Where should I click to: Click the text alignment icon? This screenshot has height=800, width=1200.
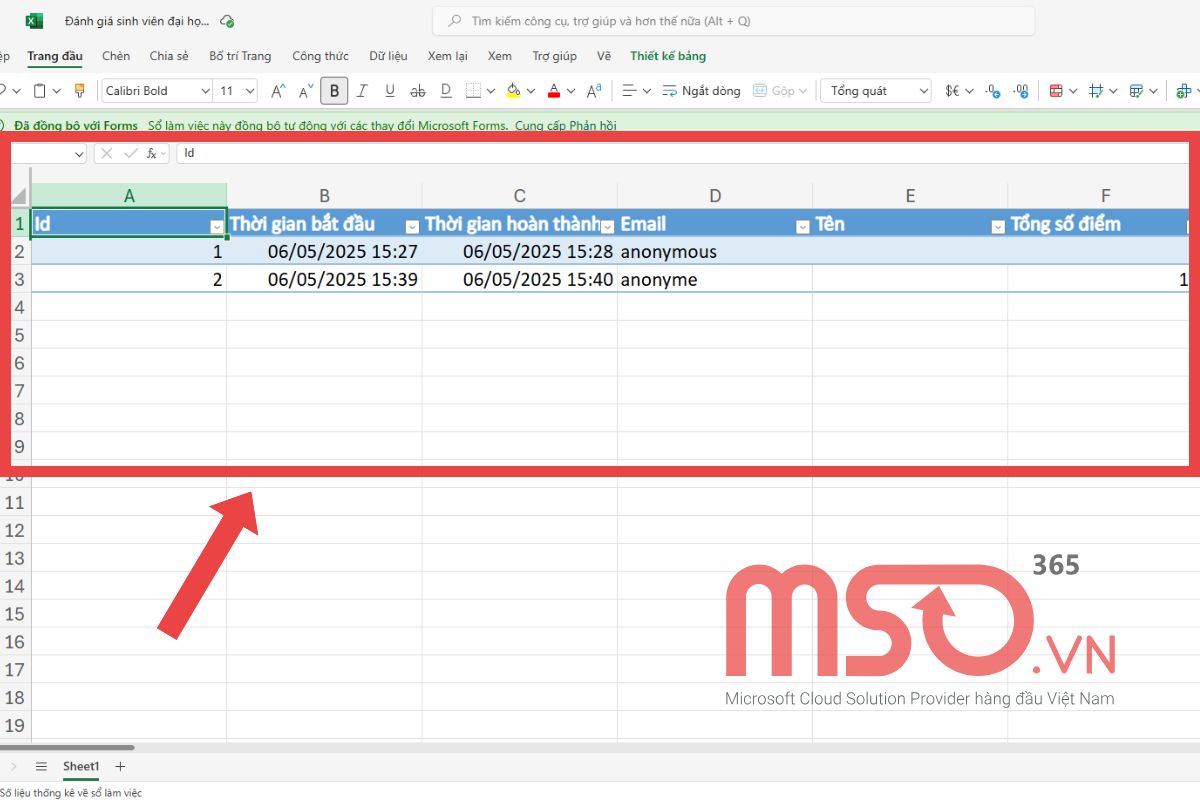tap(629, 91)
